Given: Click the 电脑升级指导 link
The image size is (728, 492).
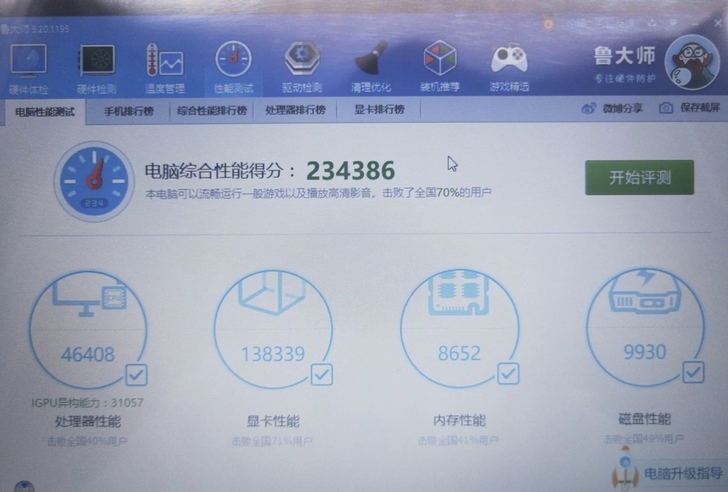Looking at the screenshot, I should tap(683, 474).
